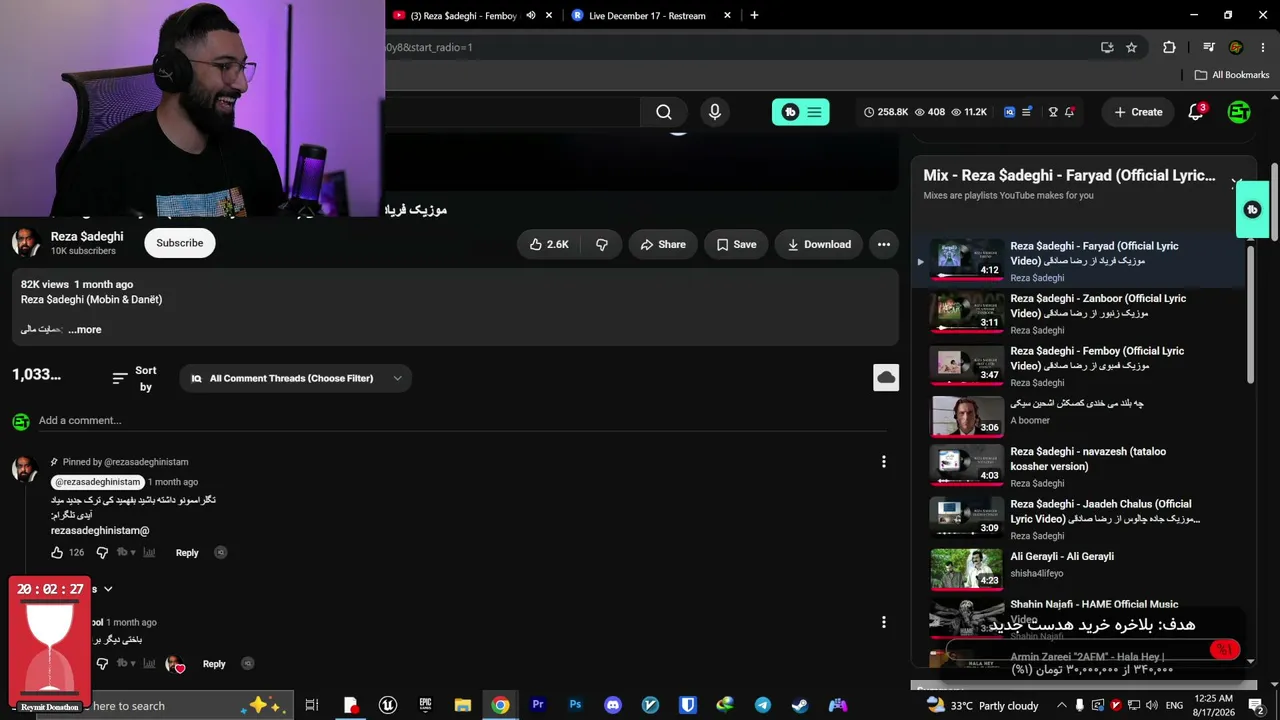This screenshot has height=720, width=1280.
Task: Open the Reza $adeghi channel name link
Action: [x=87, y=236]
